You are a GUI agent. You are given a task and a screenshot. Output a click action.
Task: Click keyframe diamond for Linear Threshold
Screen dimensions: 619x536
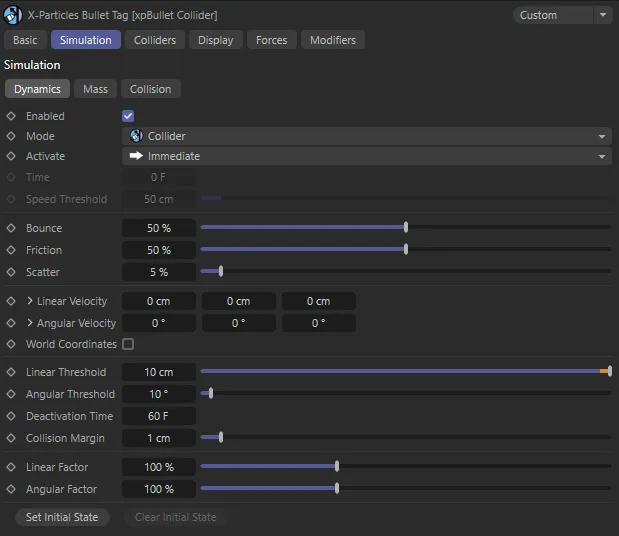[11, 372]
